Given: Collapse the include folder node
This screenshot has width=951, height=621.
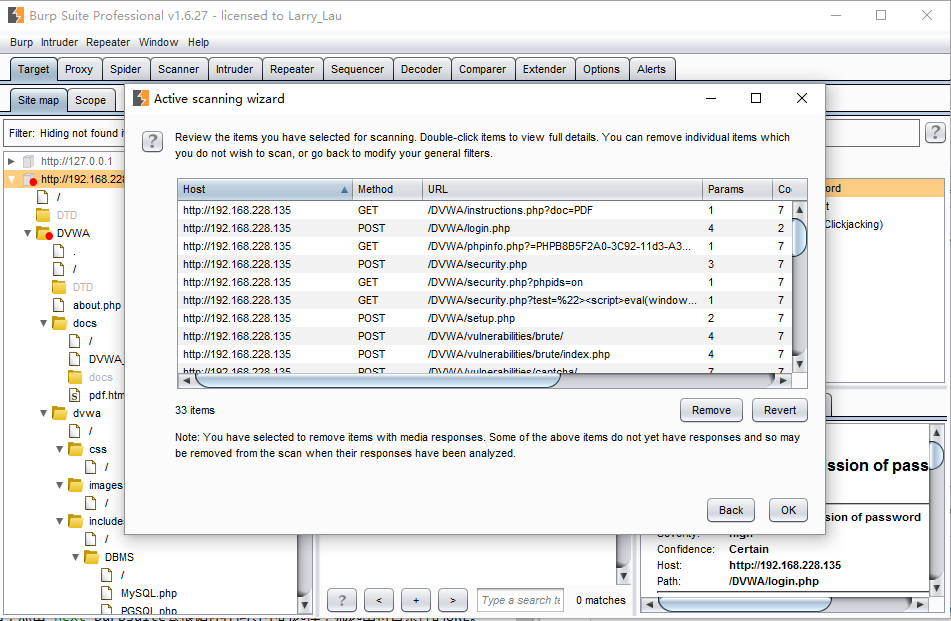Looking at the screenshot, I should 59,521.
